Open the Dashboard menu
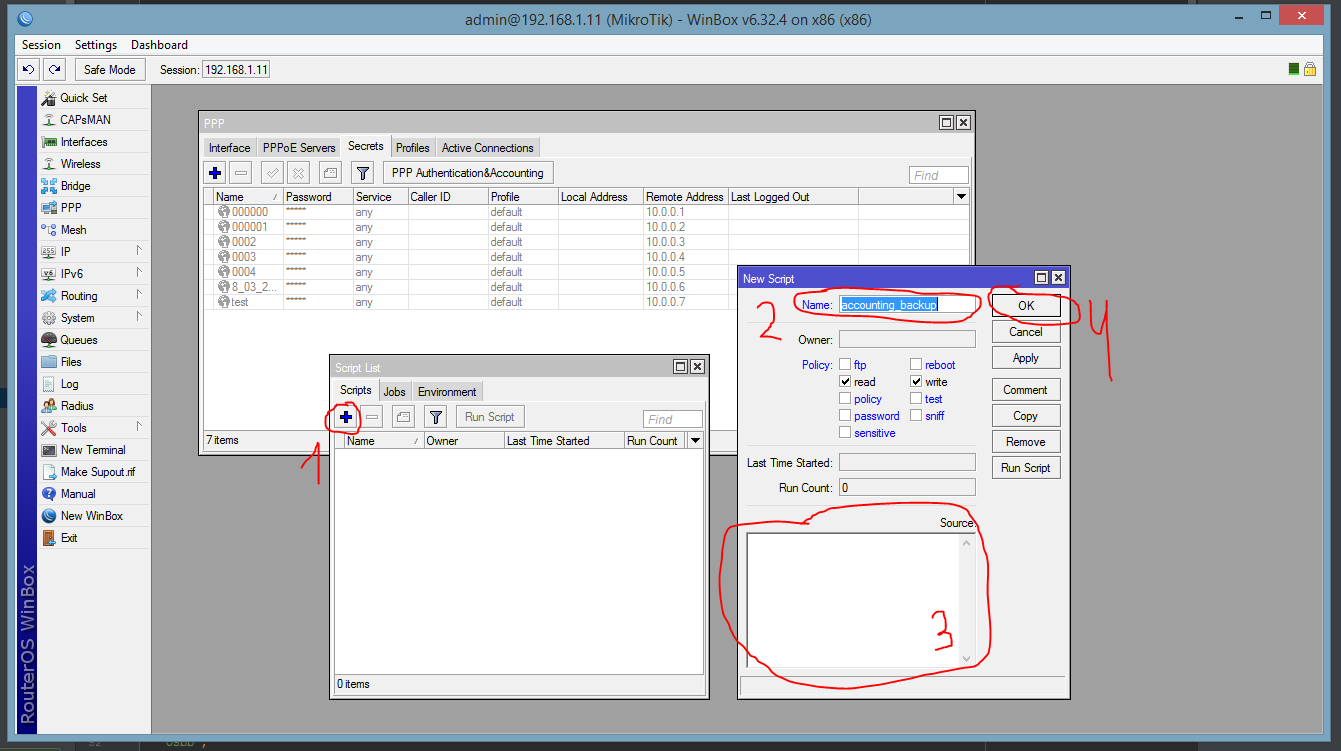The image size is (1341, 751). (159, 45)
